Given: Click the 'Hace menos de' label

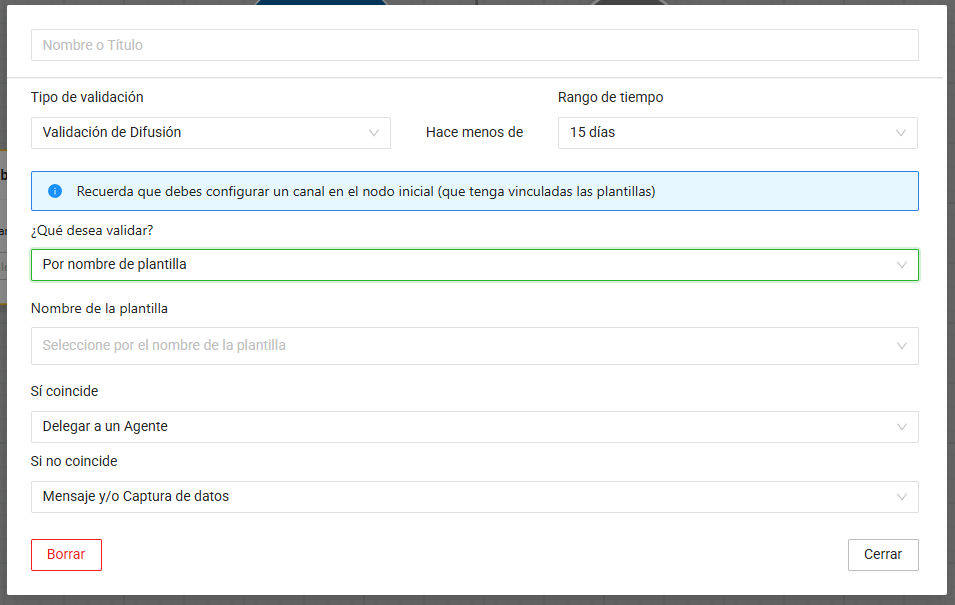Looking at the screenshot, I should click(x=474, y=132).
